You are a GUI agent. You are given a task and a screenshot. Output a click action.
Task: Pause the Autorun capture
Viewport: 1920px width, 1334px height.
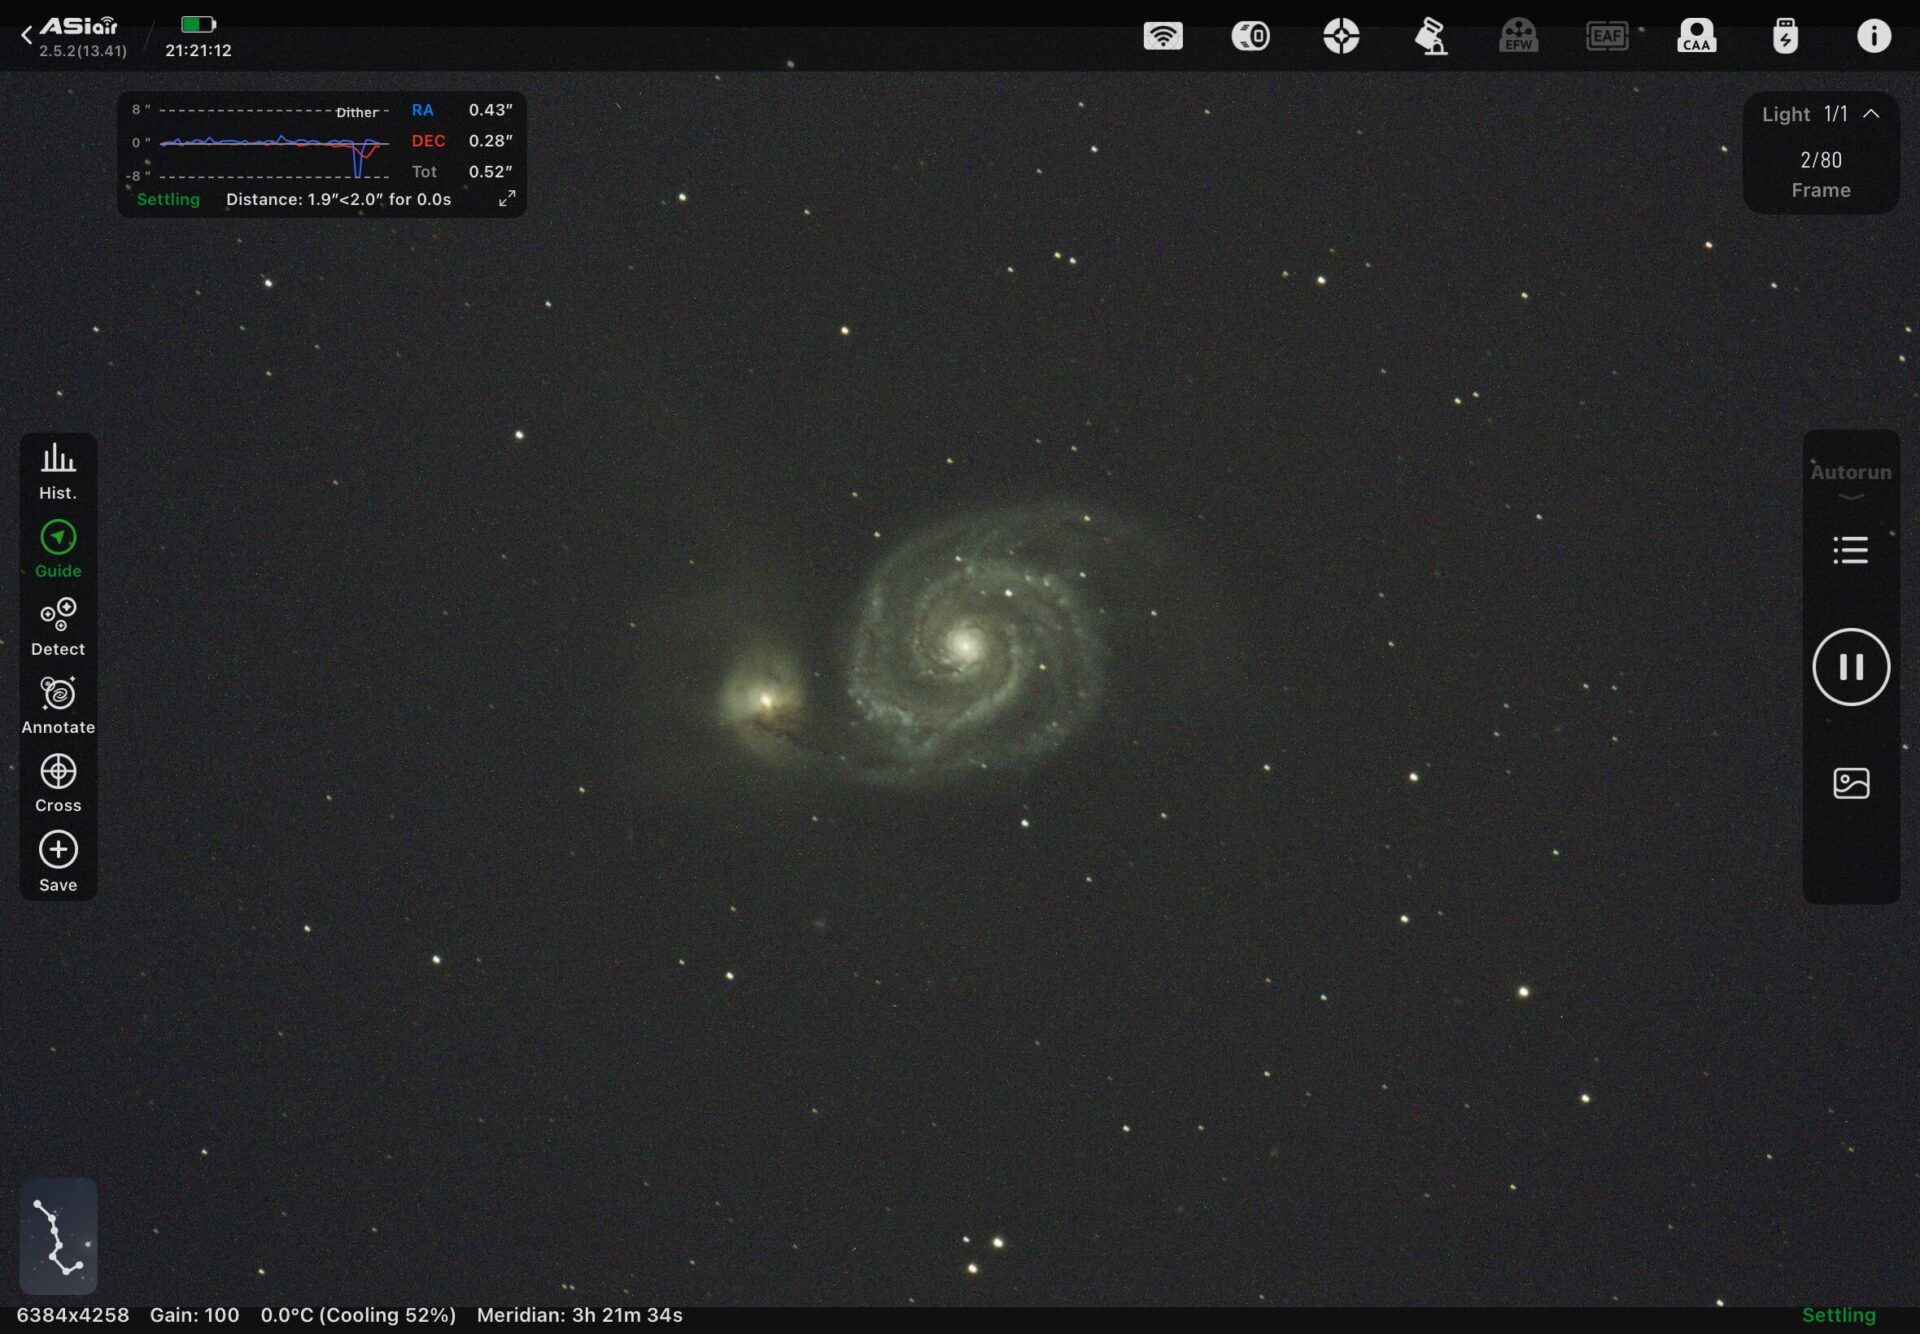click(1850, 667)
